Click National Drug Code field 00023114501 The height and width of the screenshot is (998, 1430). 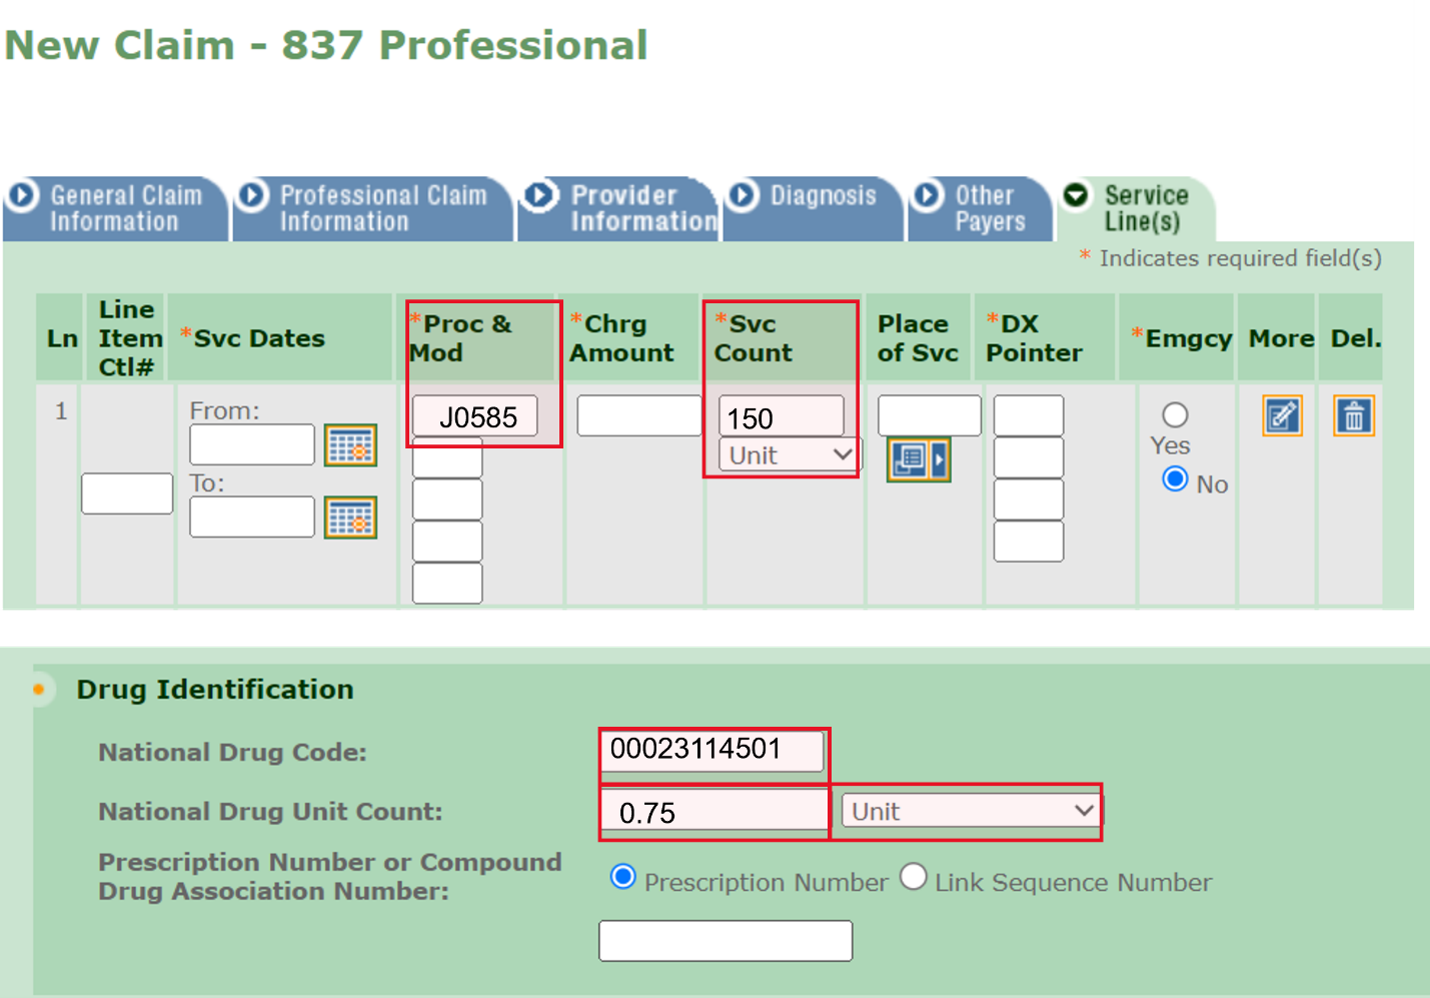click(x=712, y=750)
